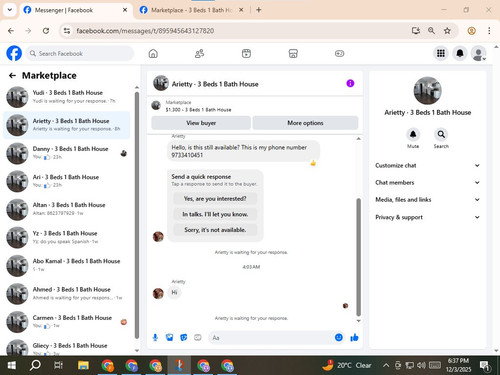This screenshot has height=375, width=500.
Task: Open the install-app icon in address bar
Action: point(415,31)
